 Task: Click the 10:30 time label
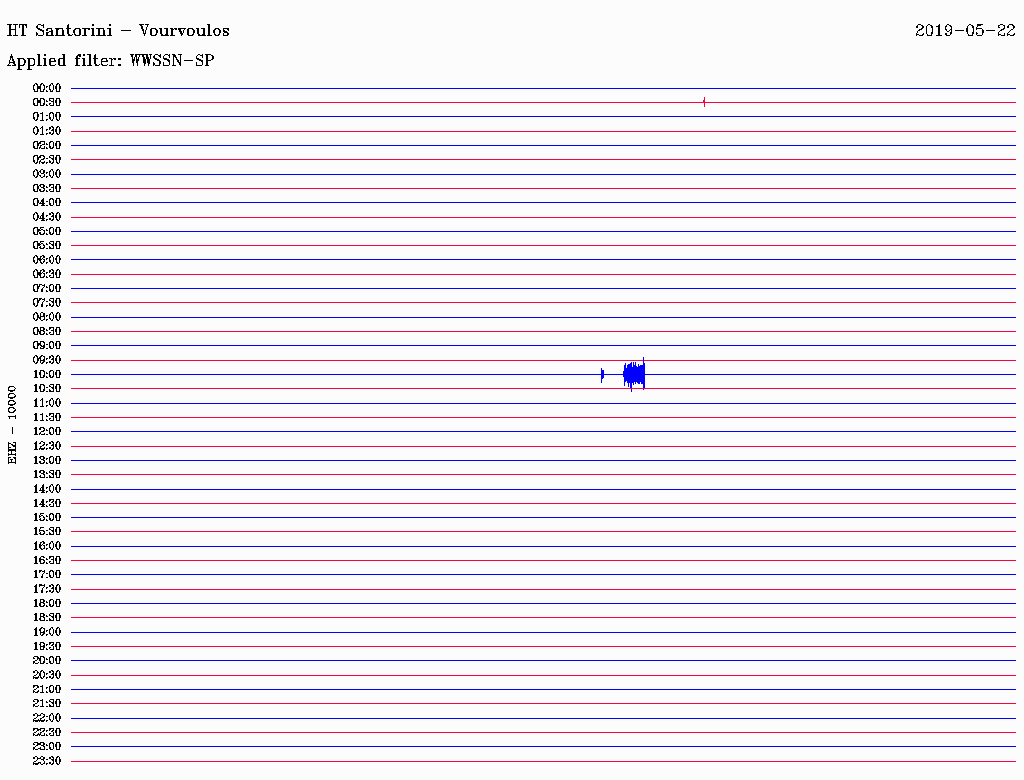[47, 389]
